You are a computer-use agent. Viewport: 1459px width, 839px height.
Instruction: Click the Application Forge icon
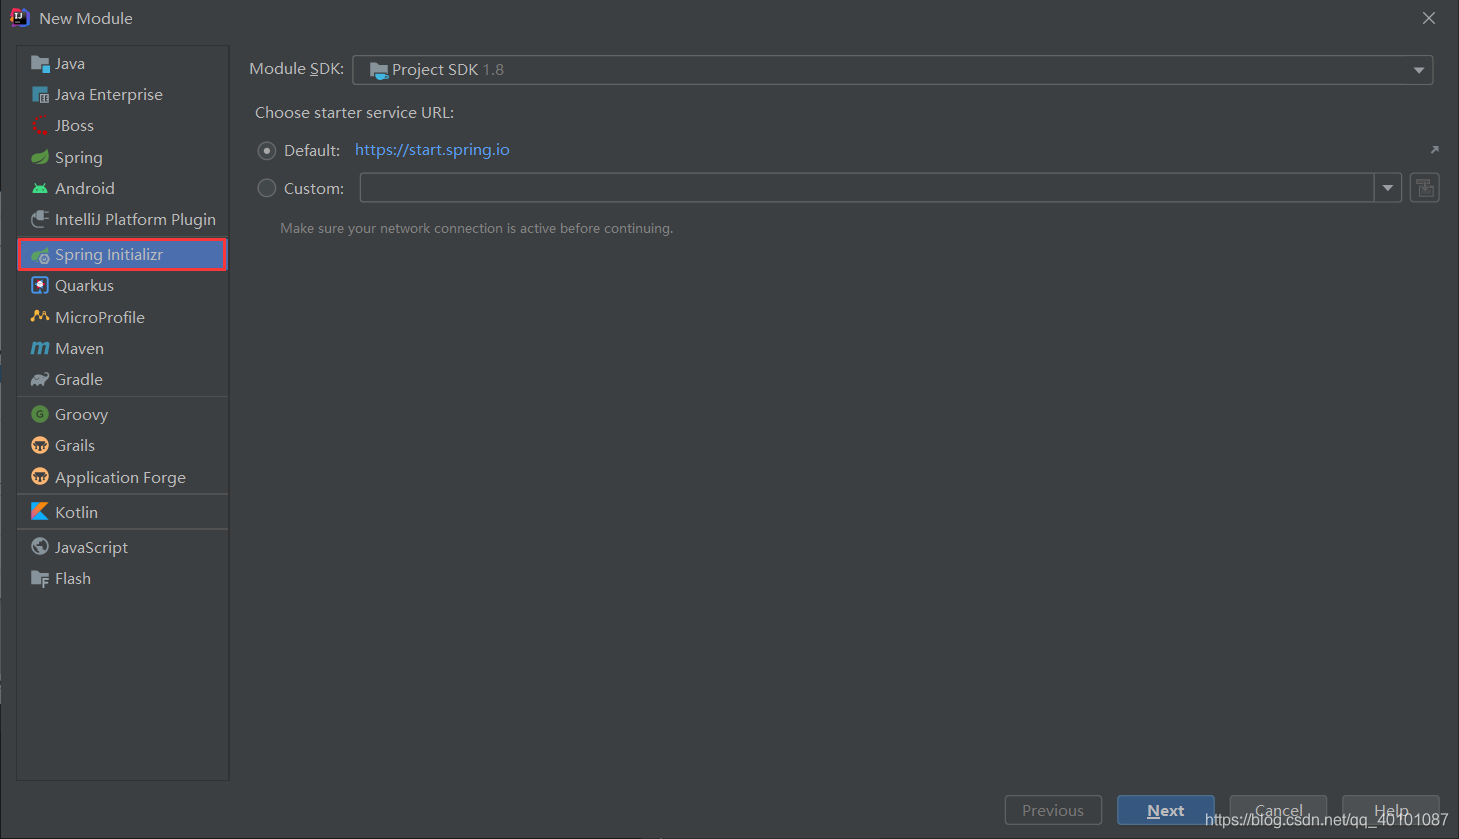[x=40, y=476]
